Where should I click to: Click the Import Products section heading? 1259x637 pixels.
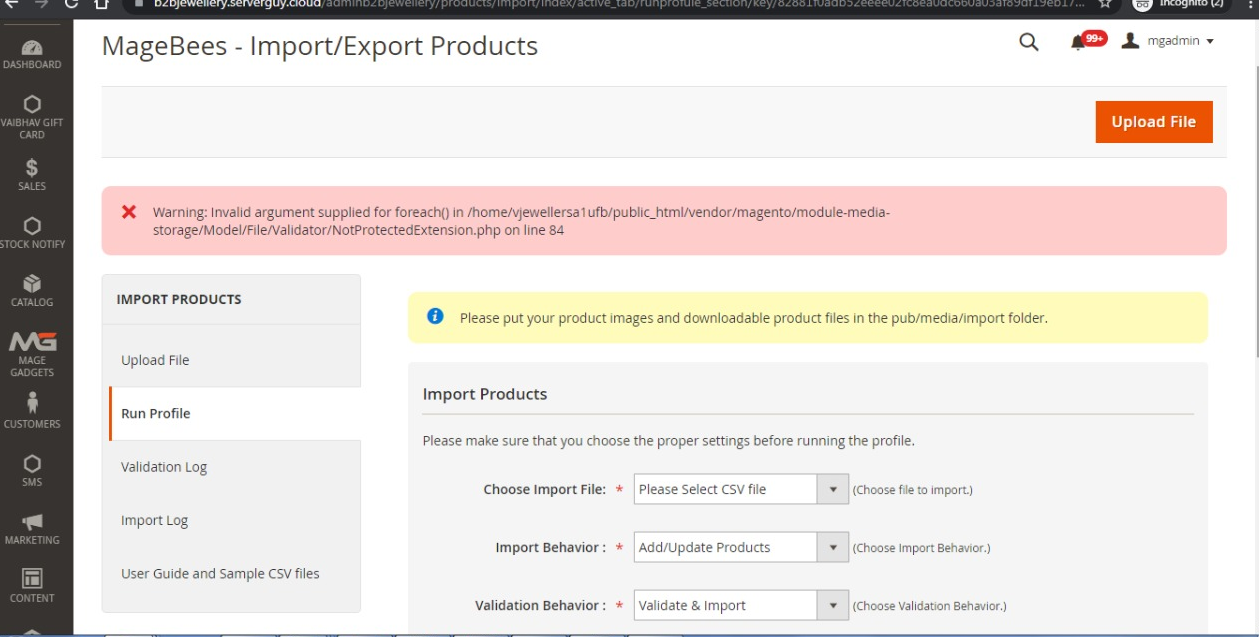click(485, 394)
